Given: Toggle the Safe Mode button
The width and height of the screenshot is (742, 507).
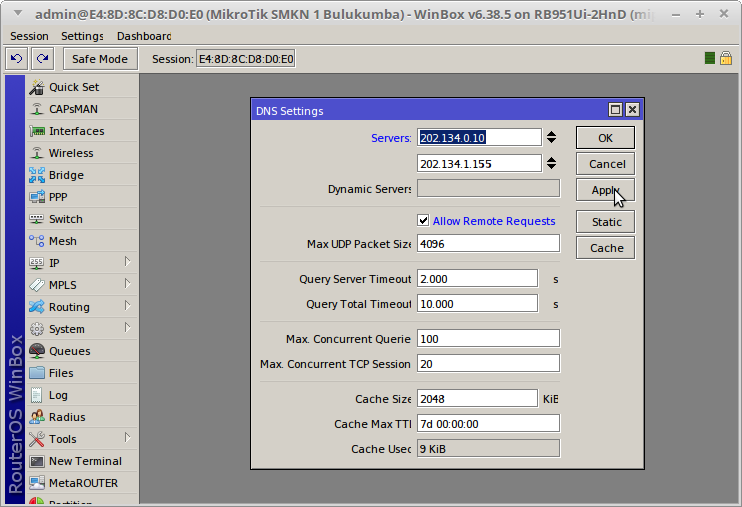Looking at the screenshot, I should coord(100,59).
